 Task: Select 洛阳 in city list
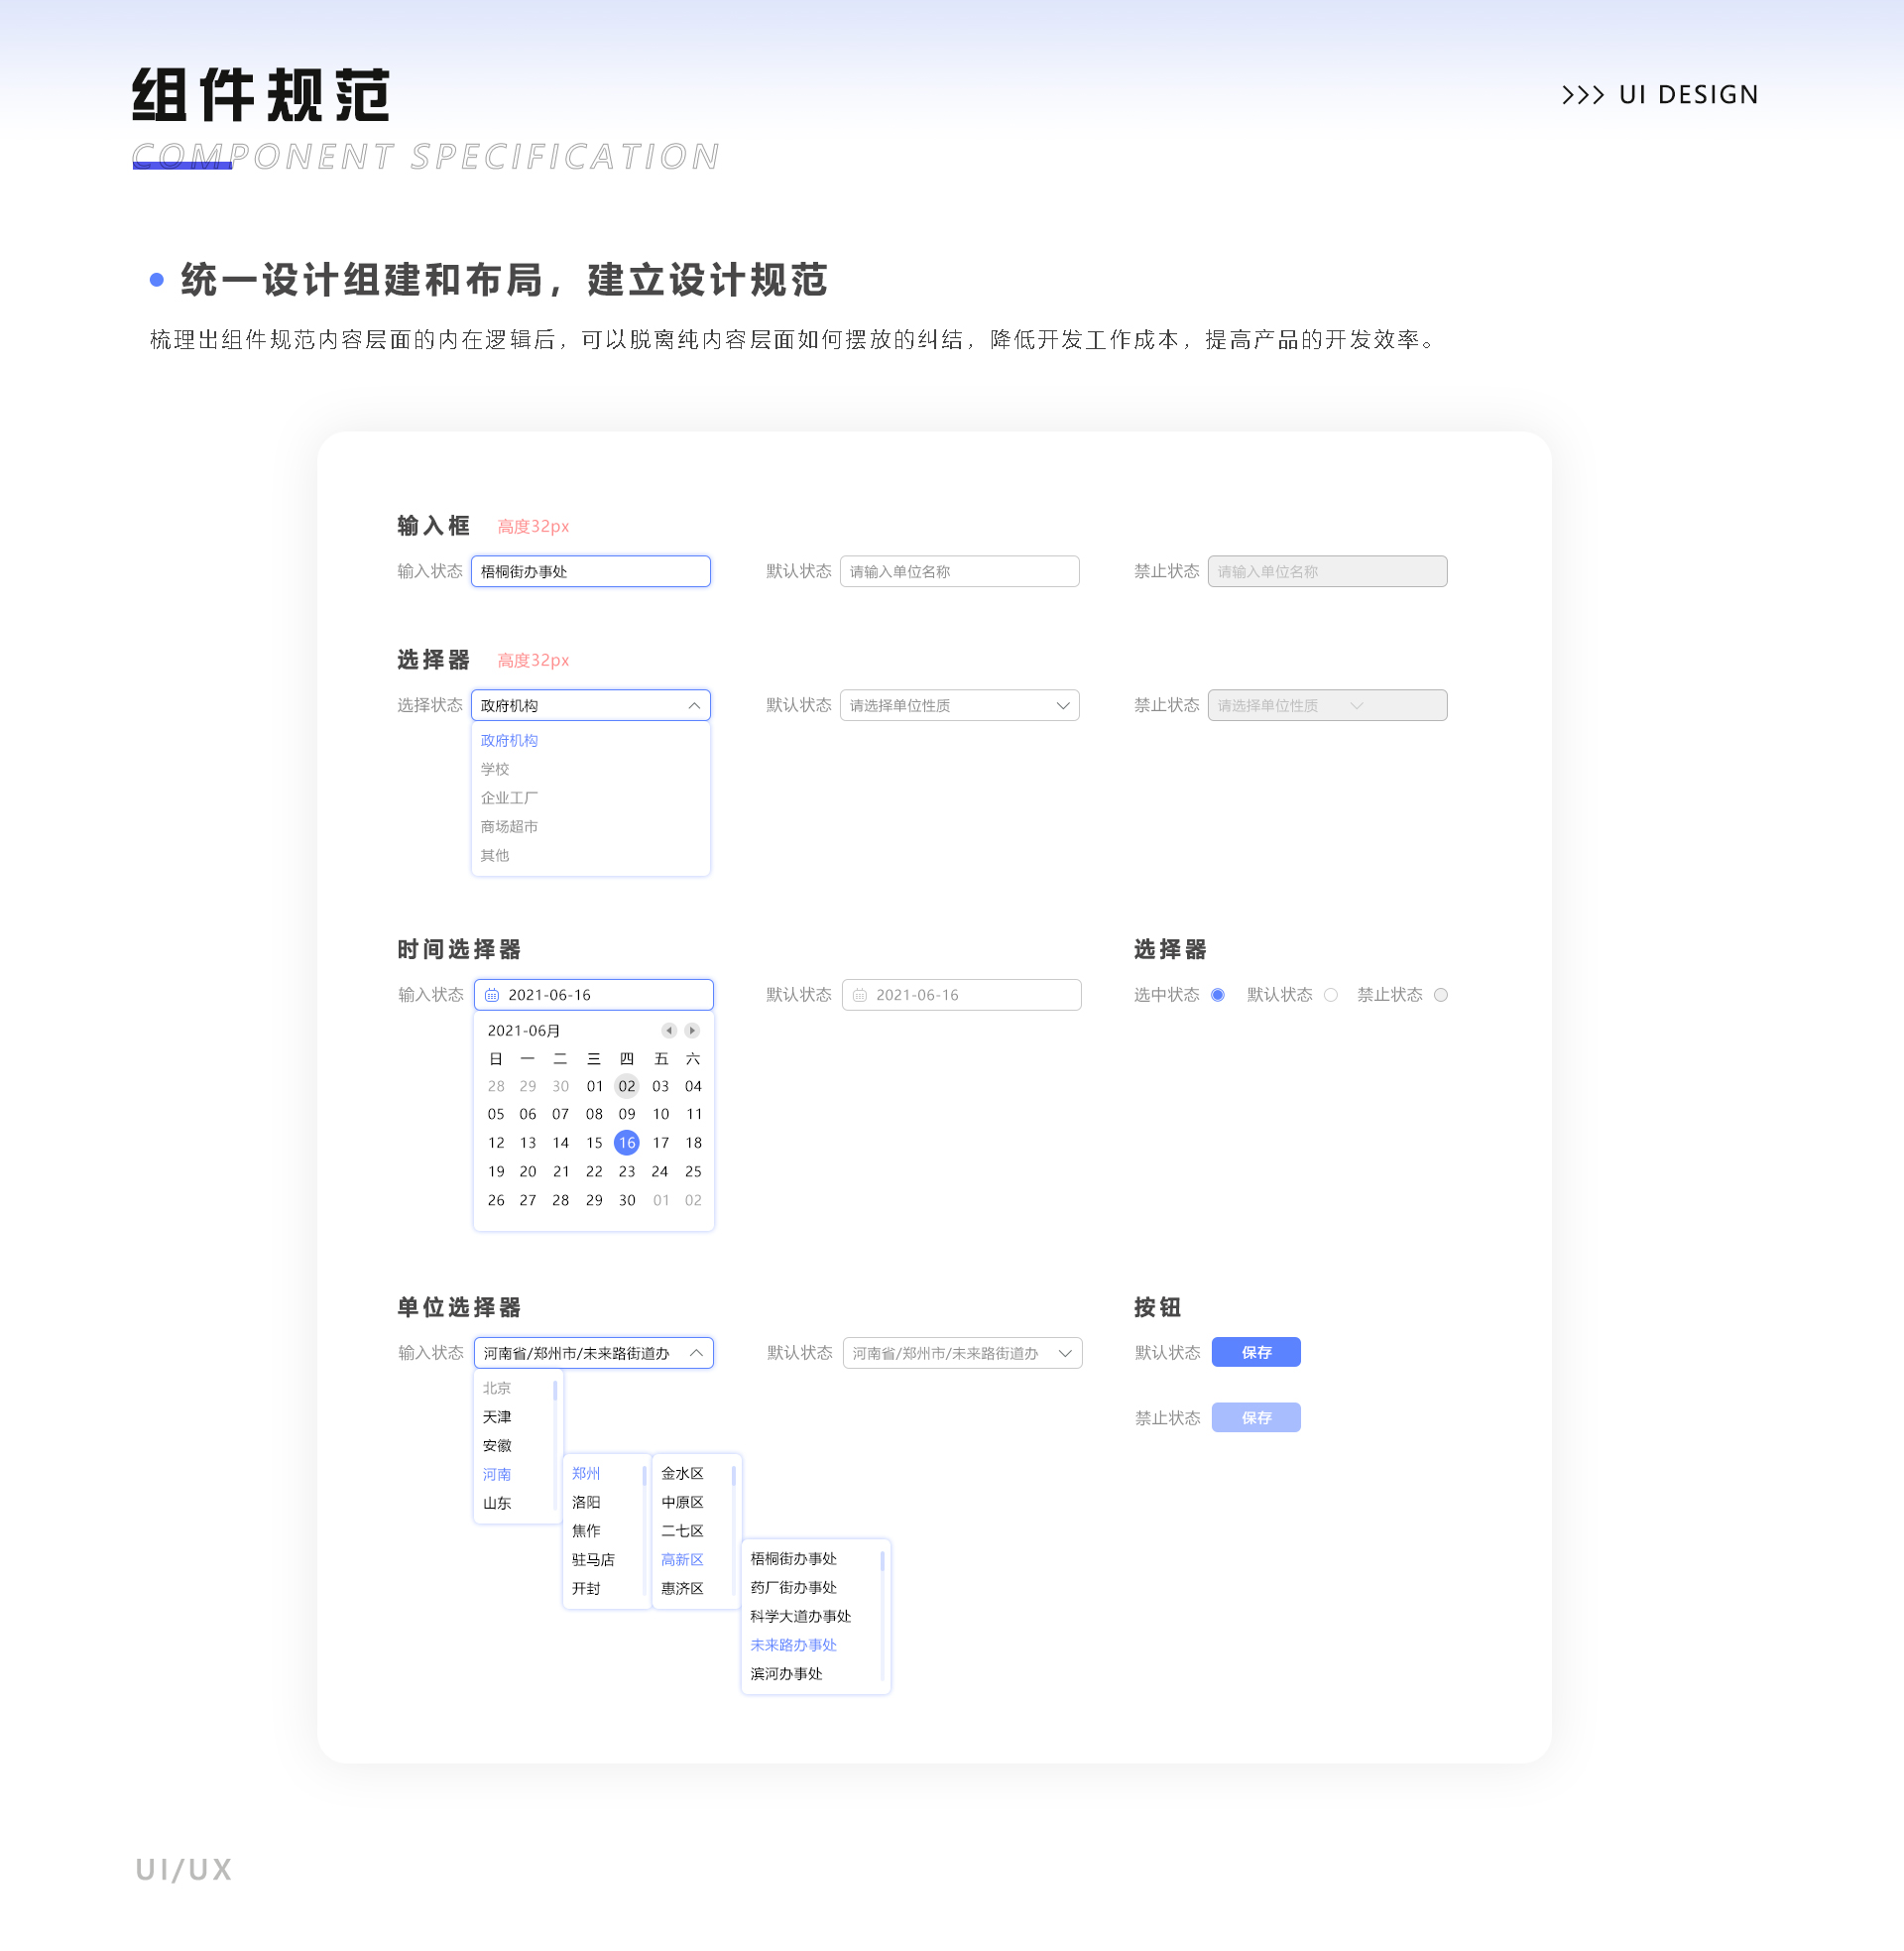point(586,1502)
